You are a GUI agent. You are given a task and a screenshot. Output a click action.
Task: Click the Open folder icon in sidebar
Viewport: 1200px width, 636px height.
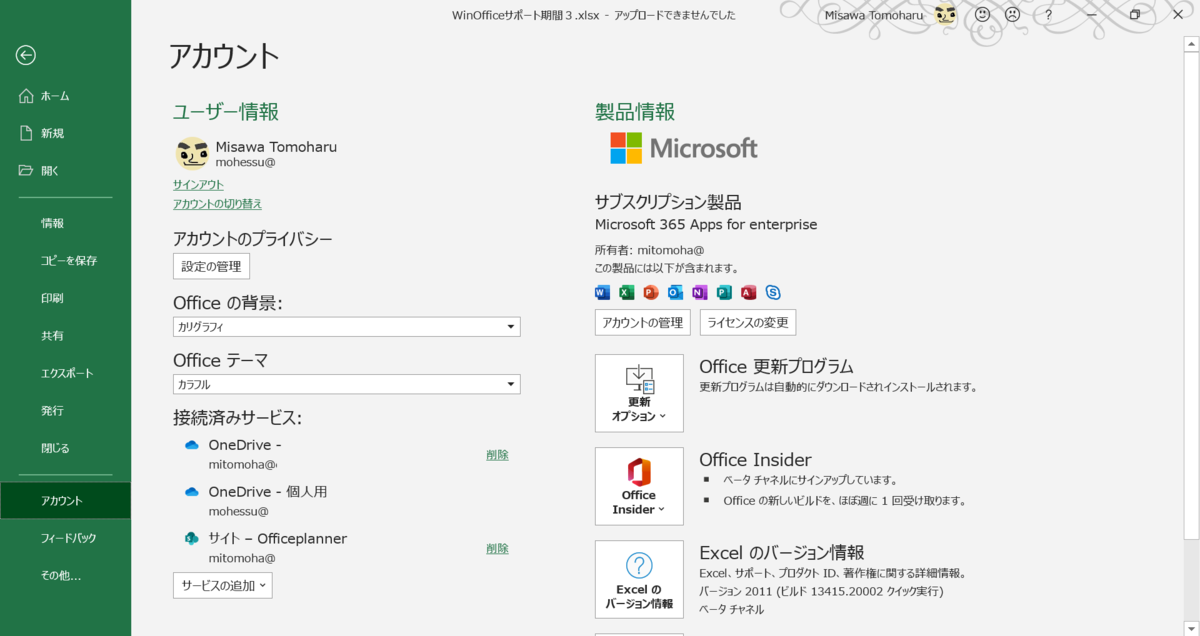tap(26, 171)
